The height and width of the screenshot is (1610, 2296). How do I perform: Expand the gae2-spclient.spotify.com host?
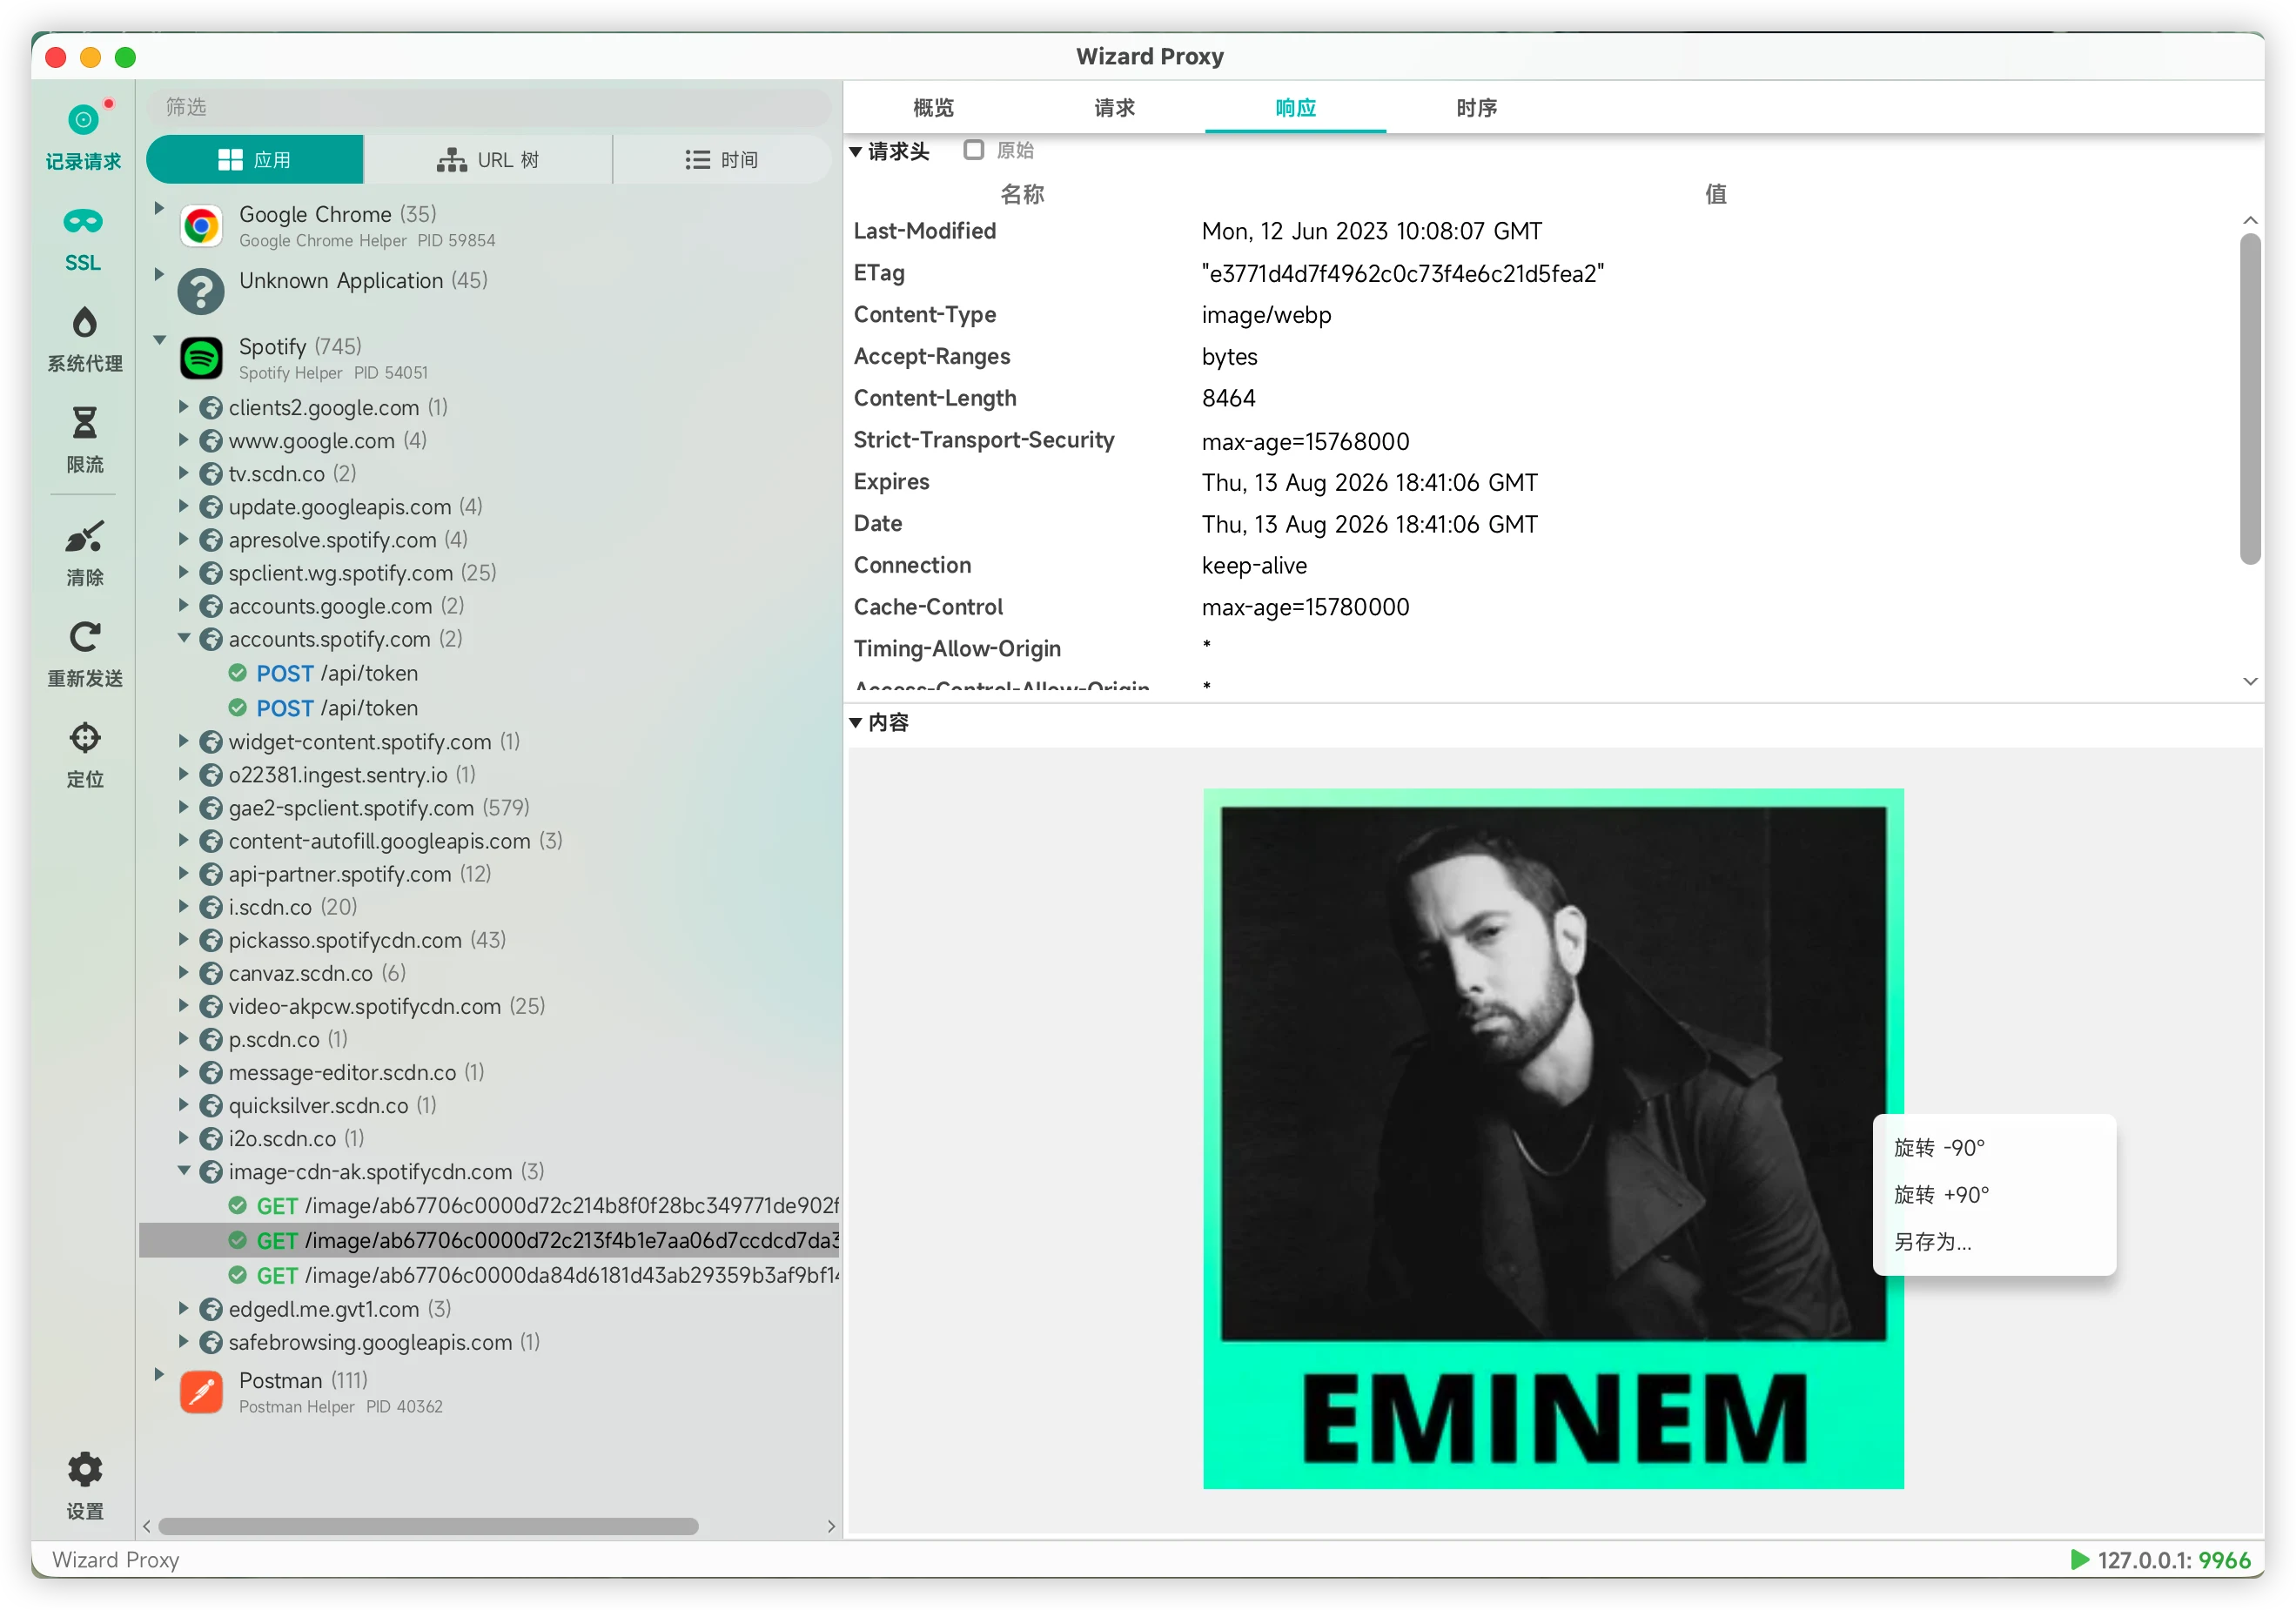point(184,807)
